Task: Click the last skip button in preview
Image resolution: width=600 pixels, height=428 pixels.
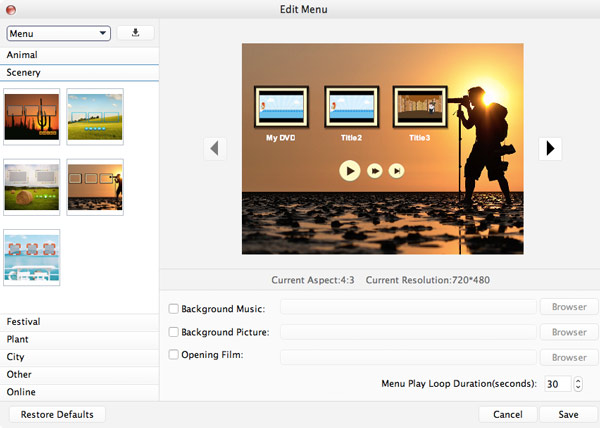Action: [396, 171]
